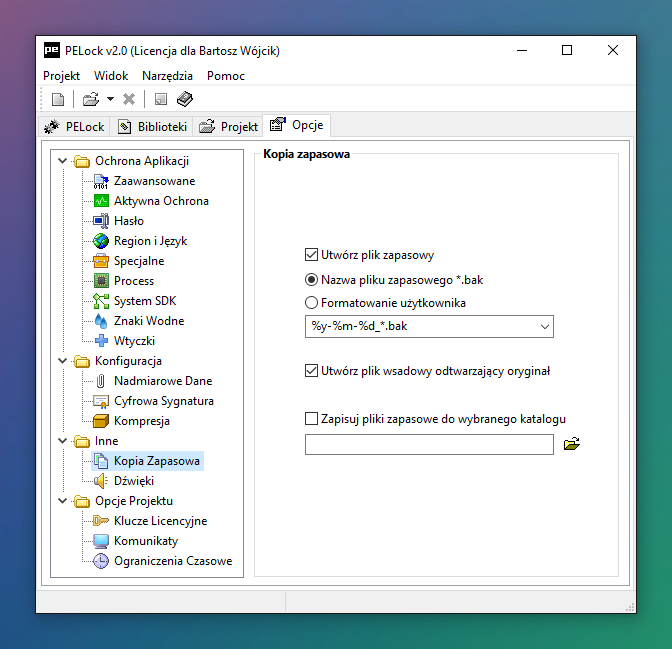Browse for backup folder with folder icon
Screen dimensions: 672x649
pos(572,444)
